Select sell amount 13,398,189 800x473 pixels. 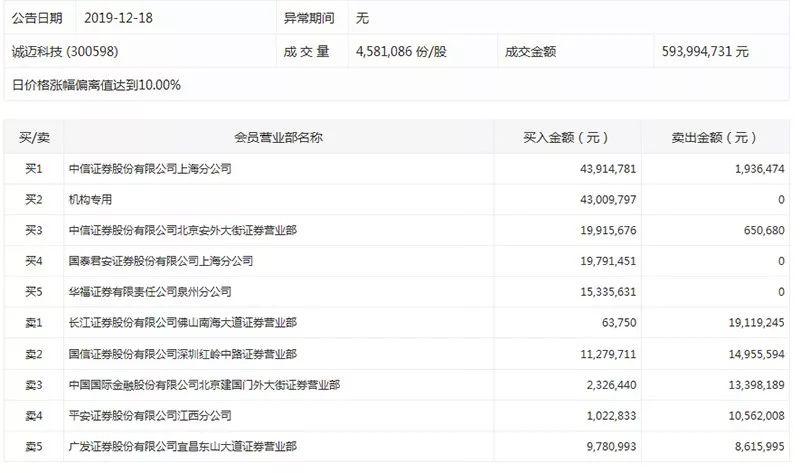coord(757,385)
